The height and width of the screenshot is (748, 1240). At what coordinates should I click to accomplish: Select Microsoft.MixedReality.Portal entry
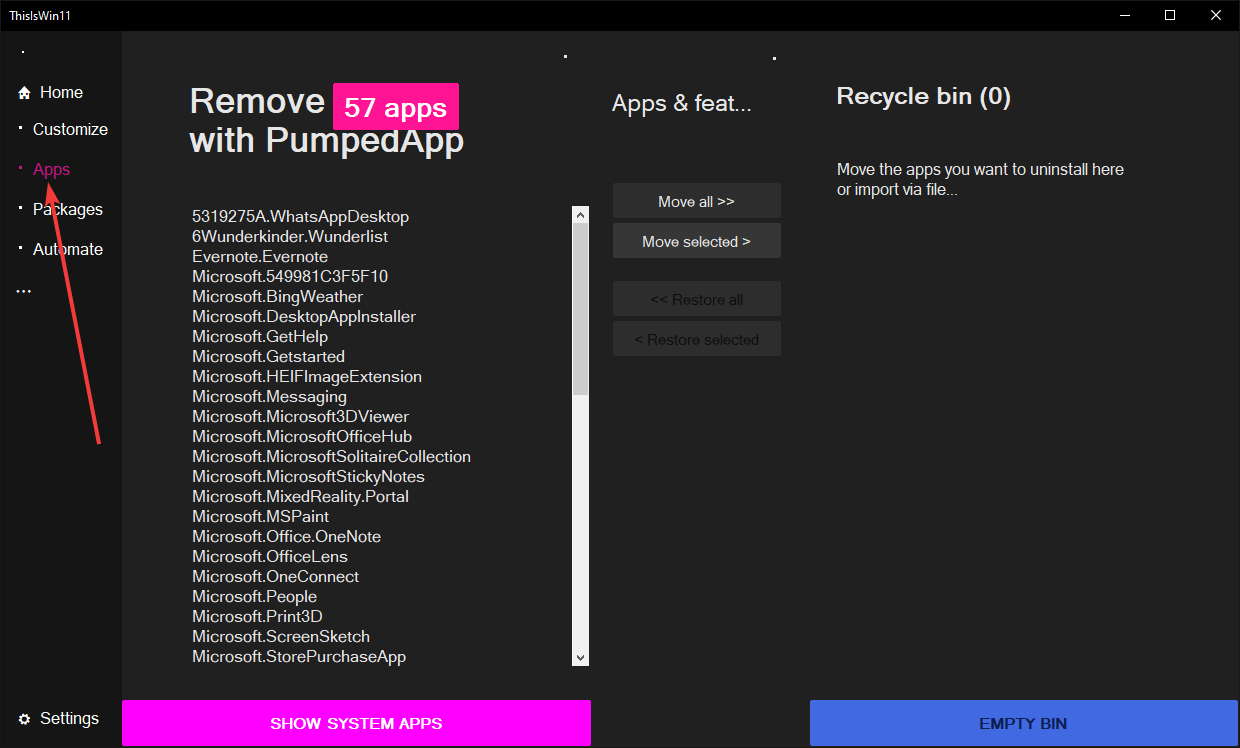tap(300, 496)
